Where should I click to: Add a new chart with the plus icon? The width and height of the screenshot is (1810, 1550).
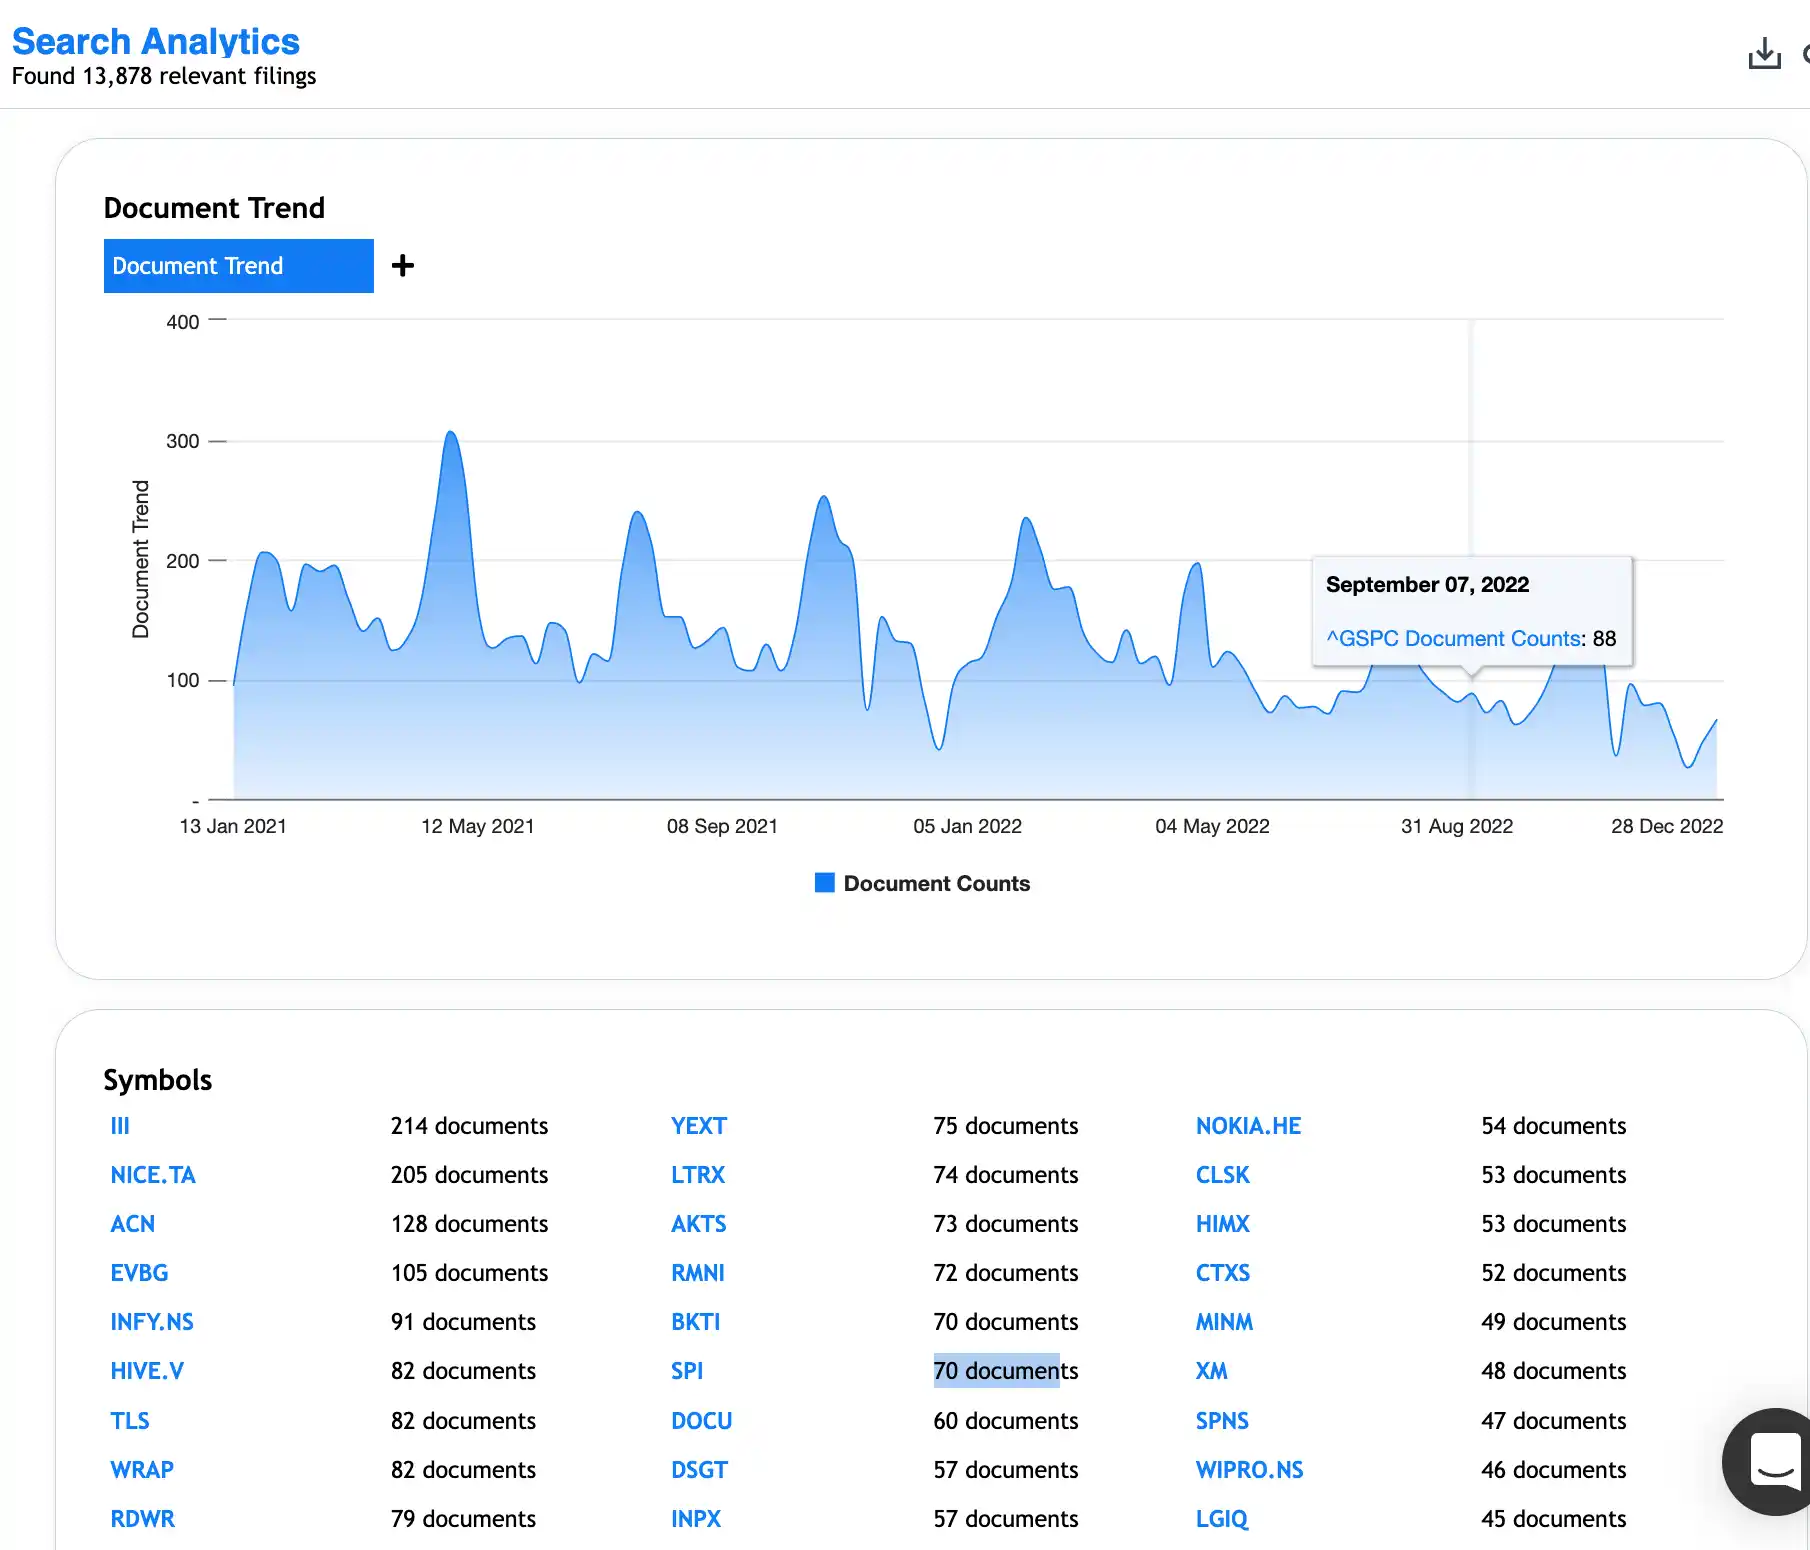click(403, 266)
